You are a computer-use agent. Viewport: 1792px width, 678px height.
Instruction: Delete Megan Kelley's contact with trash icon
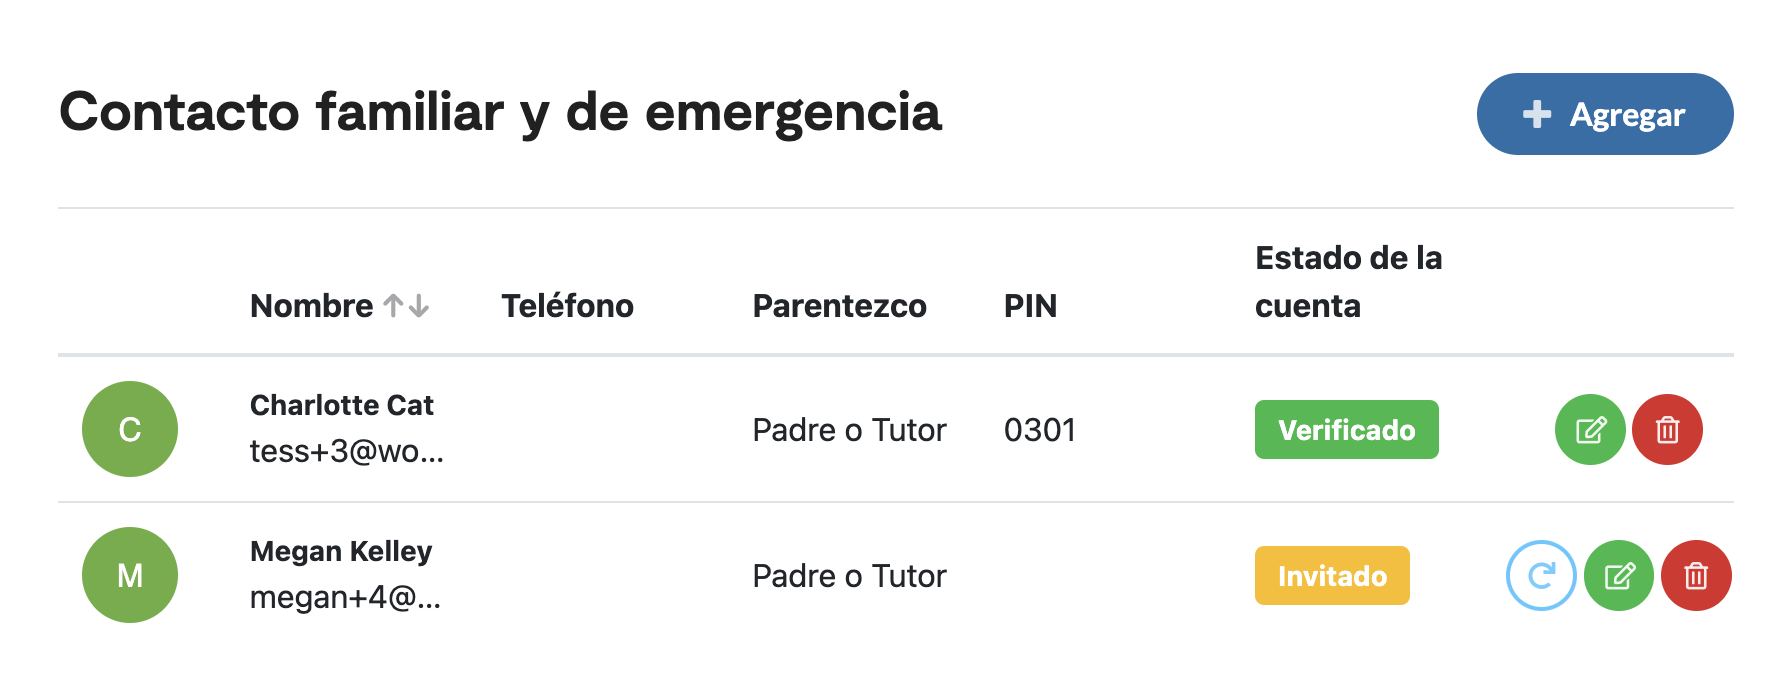(1696, 576)
